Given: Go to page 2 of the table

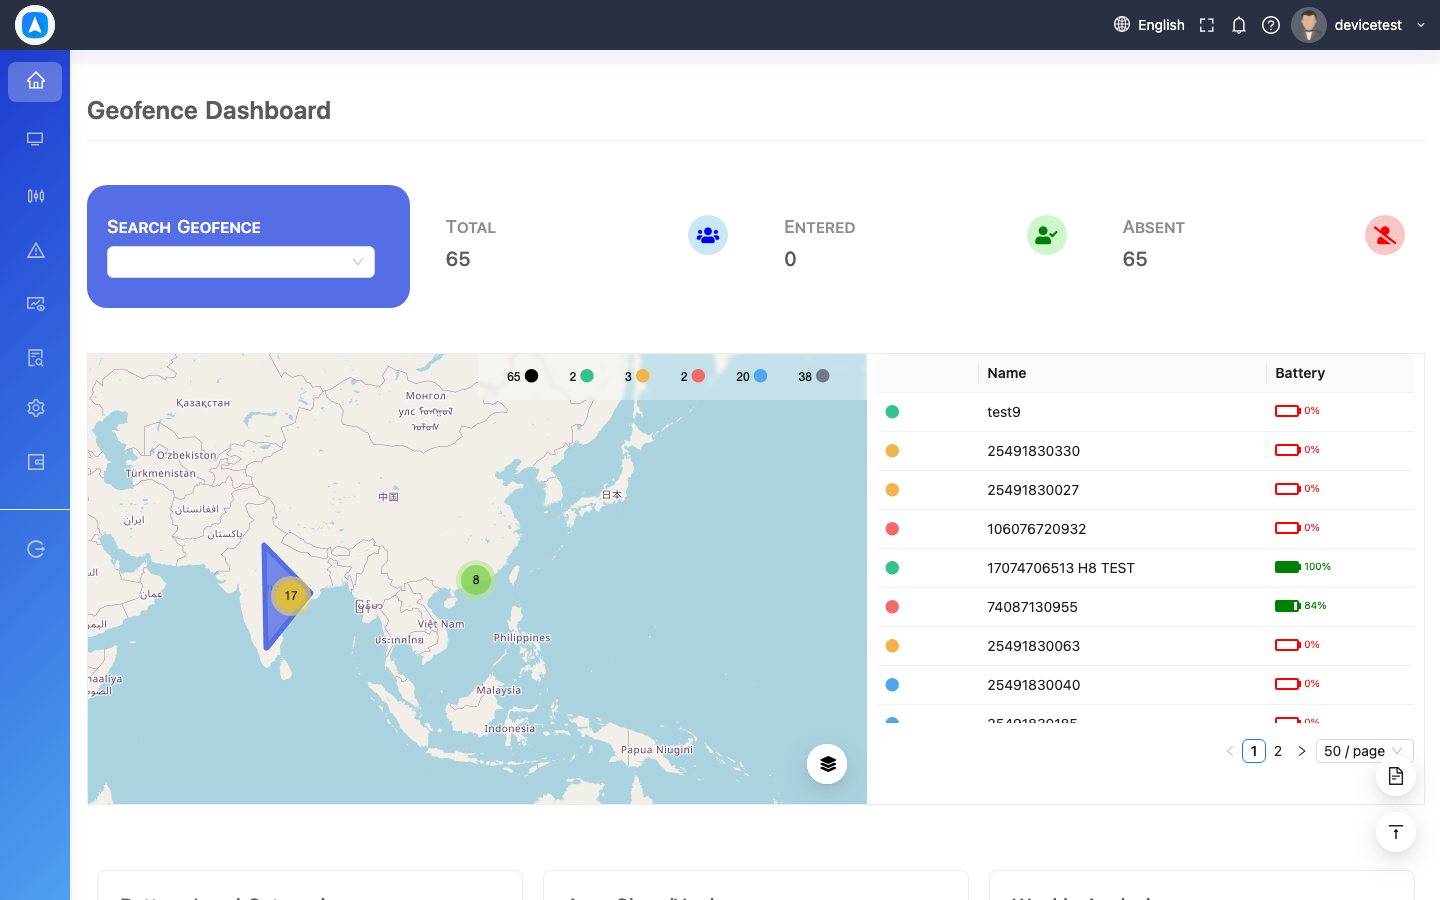Looking at the screenshot, I should pos(1278,751).
